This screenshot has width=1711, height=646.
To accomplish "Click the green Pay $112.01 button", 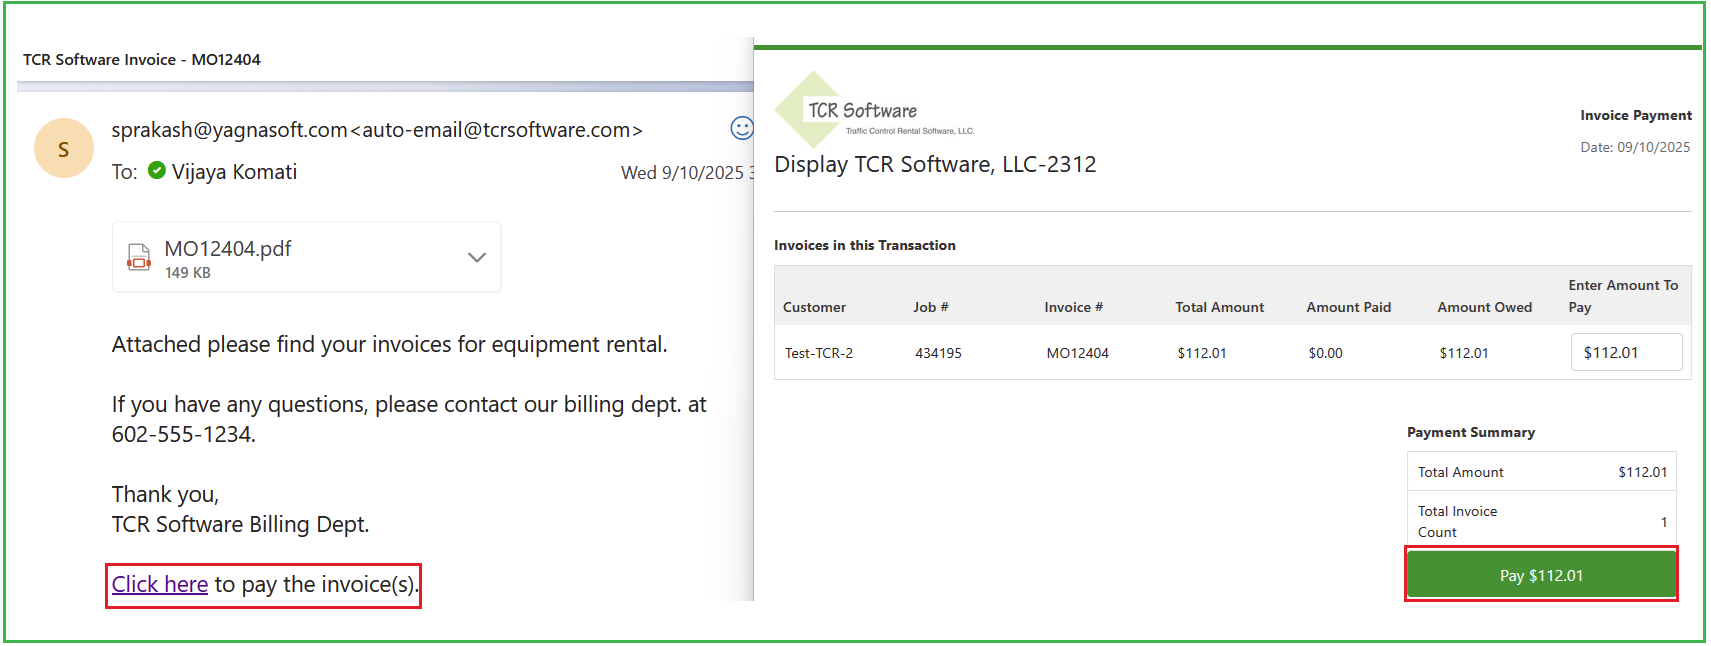I will (1541, 575).
